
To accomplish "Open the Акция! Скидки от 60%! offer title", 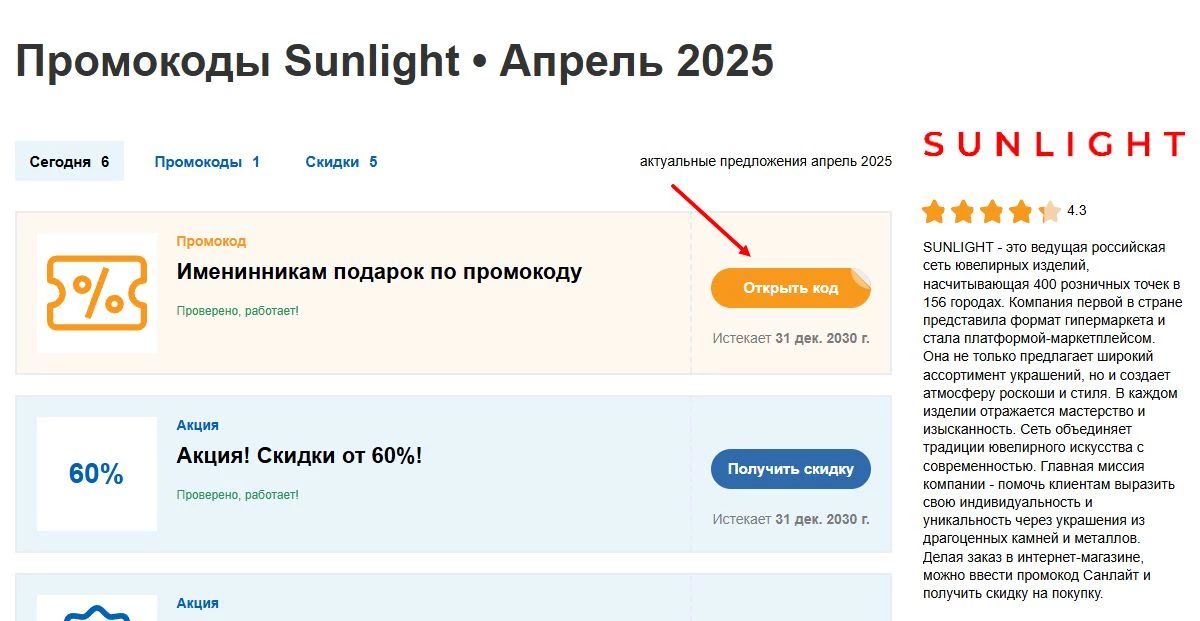I will tap(299, 456).
